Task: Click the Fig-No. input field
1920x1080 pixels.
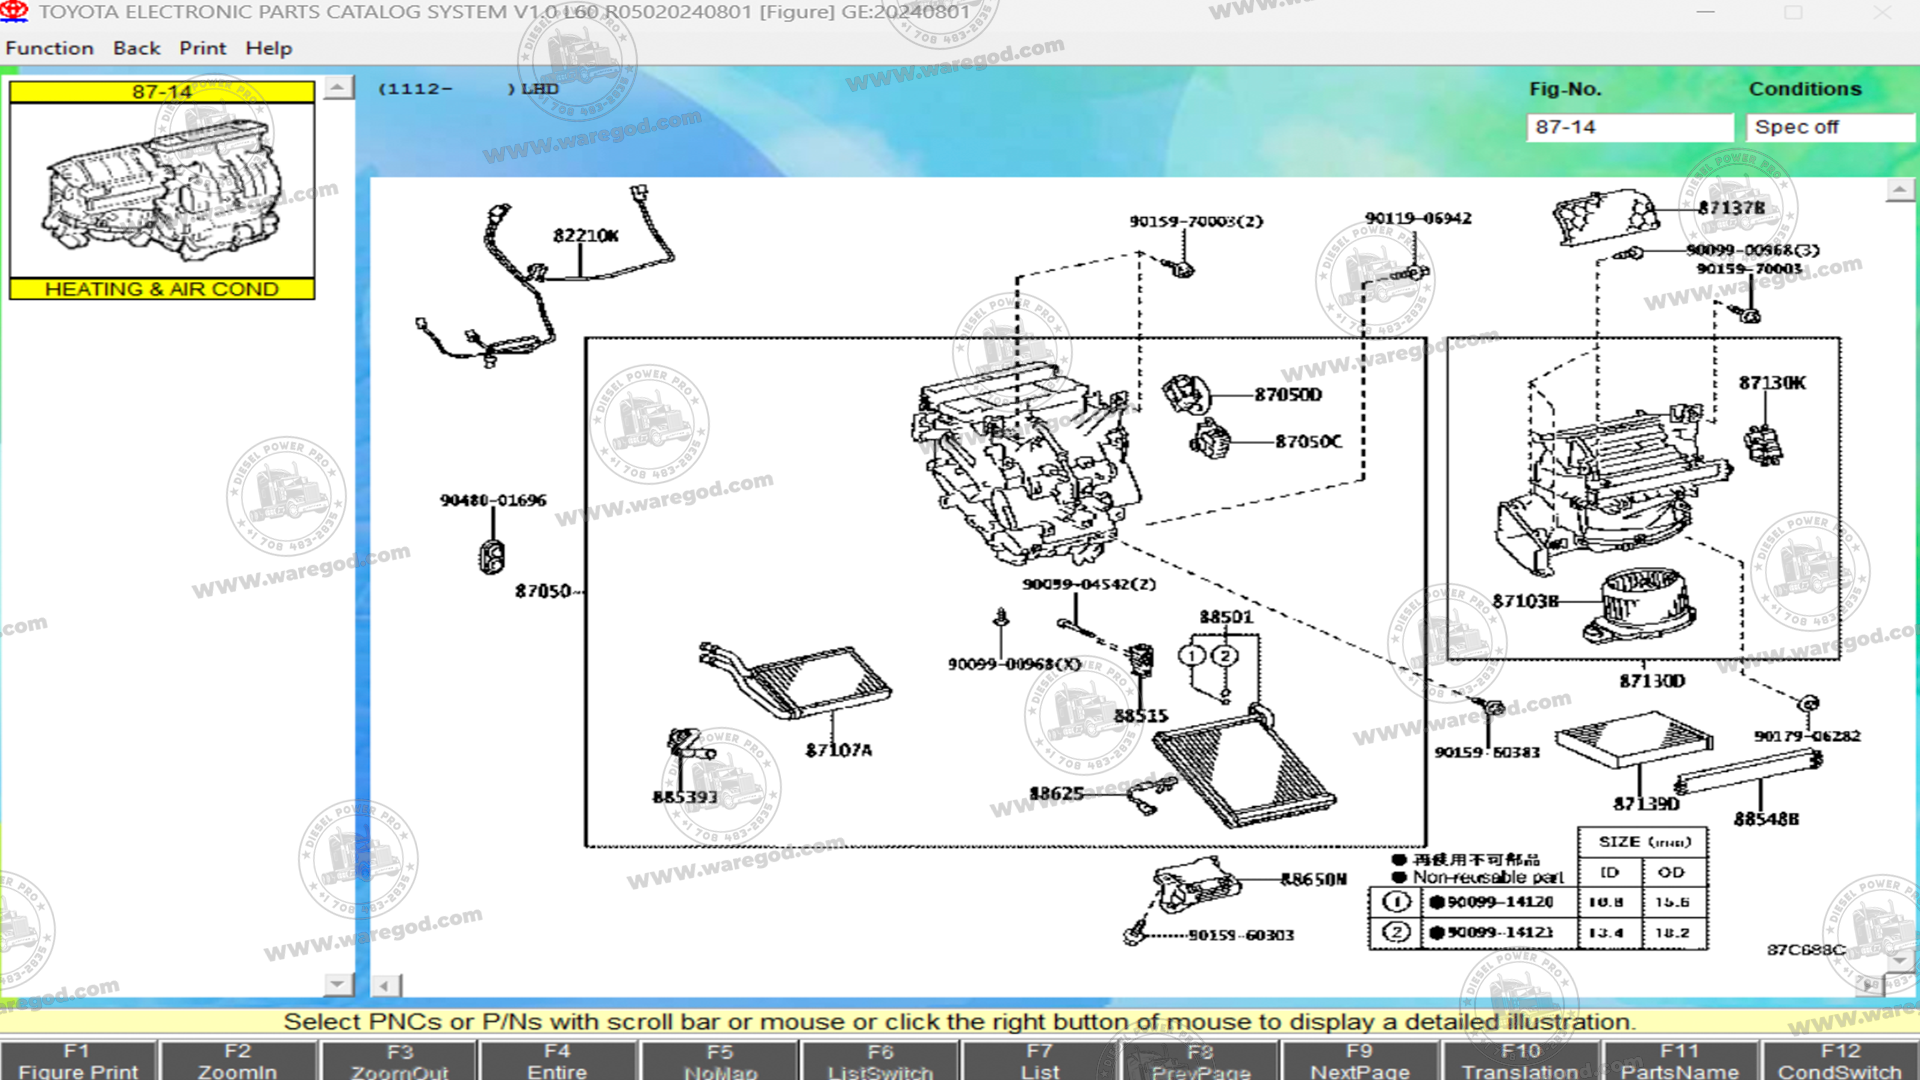Action: pyautogui.click(x=1629, y=127)
